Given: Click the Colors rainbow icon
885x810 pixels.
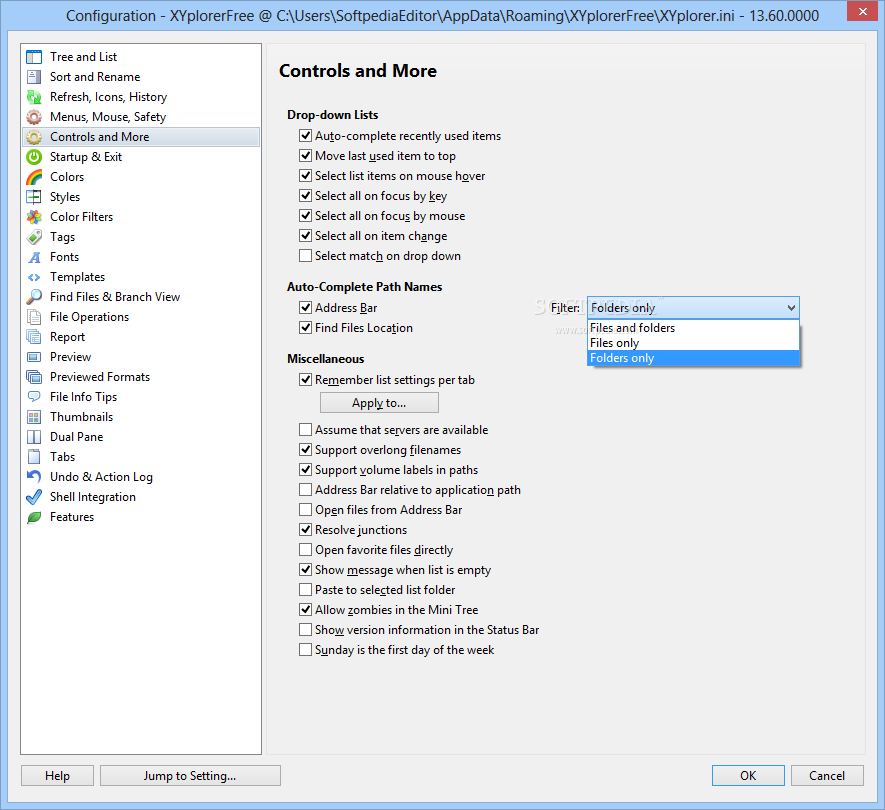Looking at the screenshot, I should (x=34, y=177).
